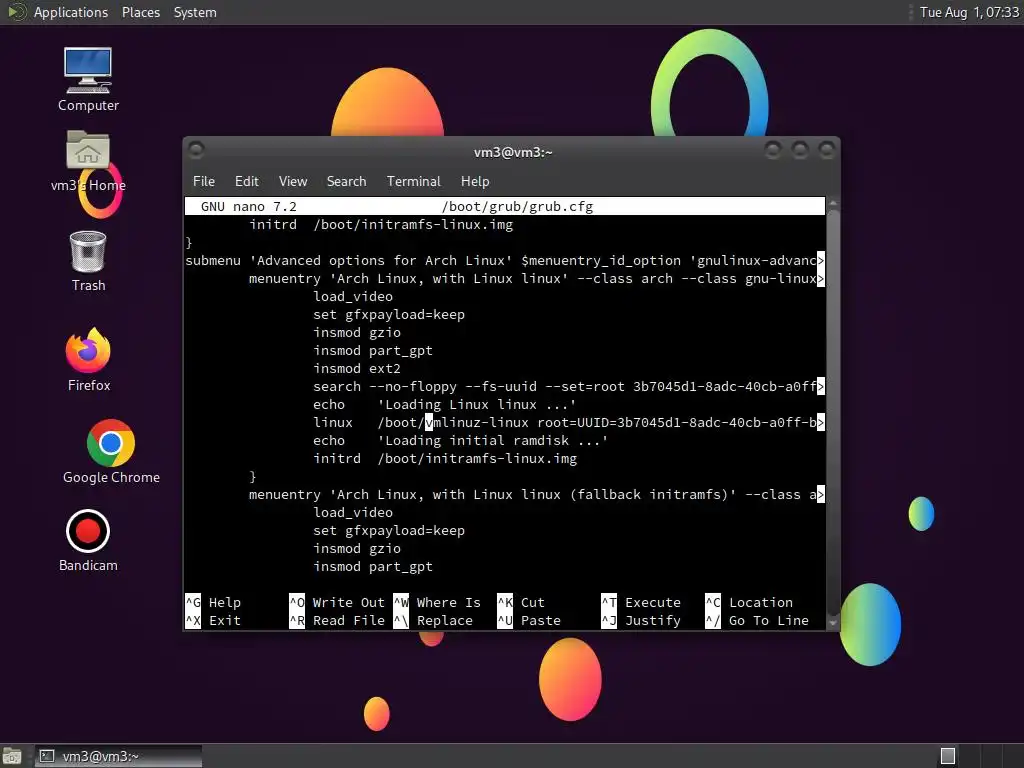
Task: Open the Bandicam recorder icon
Action: pyautogui.click(x=88, y=540)
